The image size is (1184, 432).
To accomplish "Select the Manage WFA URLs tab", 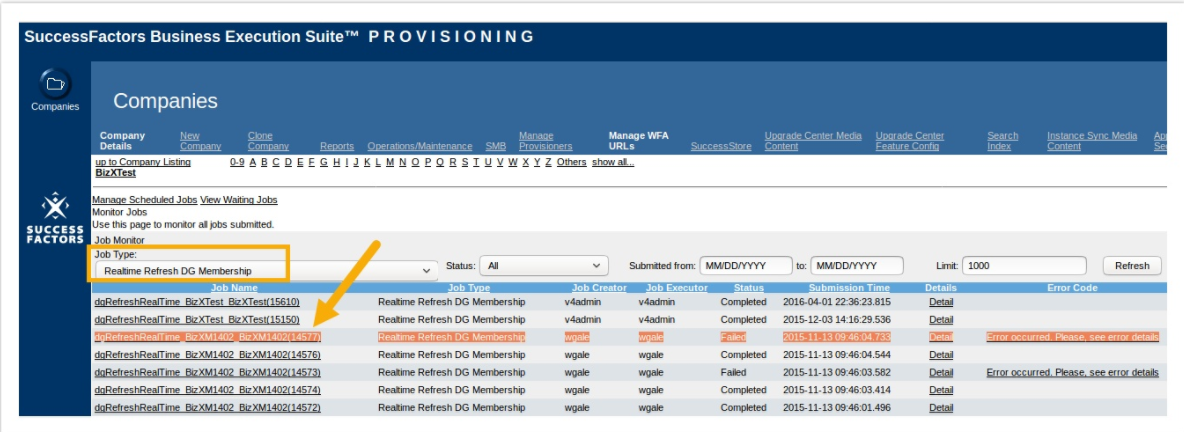I will [639, 140].
